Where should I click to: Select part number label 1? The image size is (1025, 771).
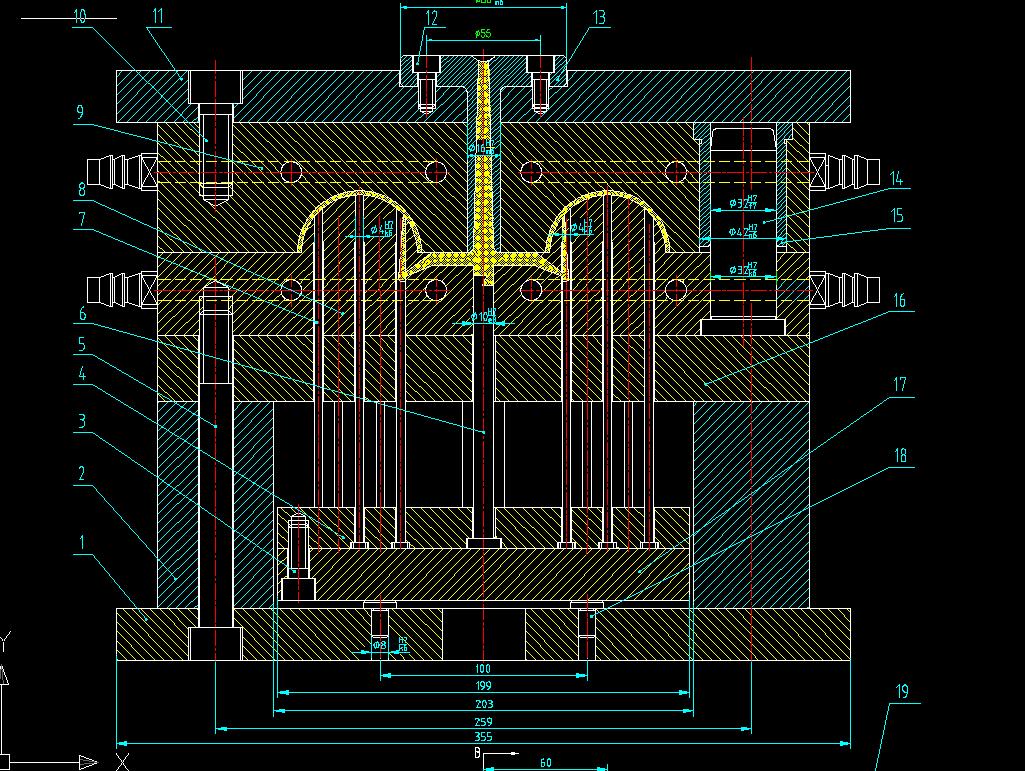click(82, 543)
